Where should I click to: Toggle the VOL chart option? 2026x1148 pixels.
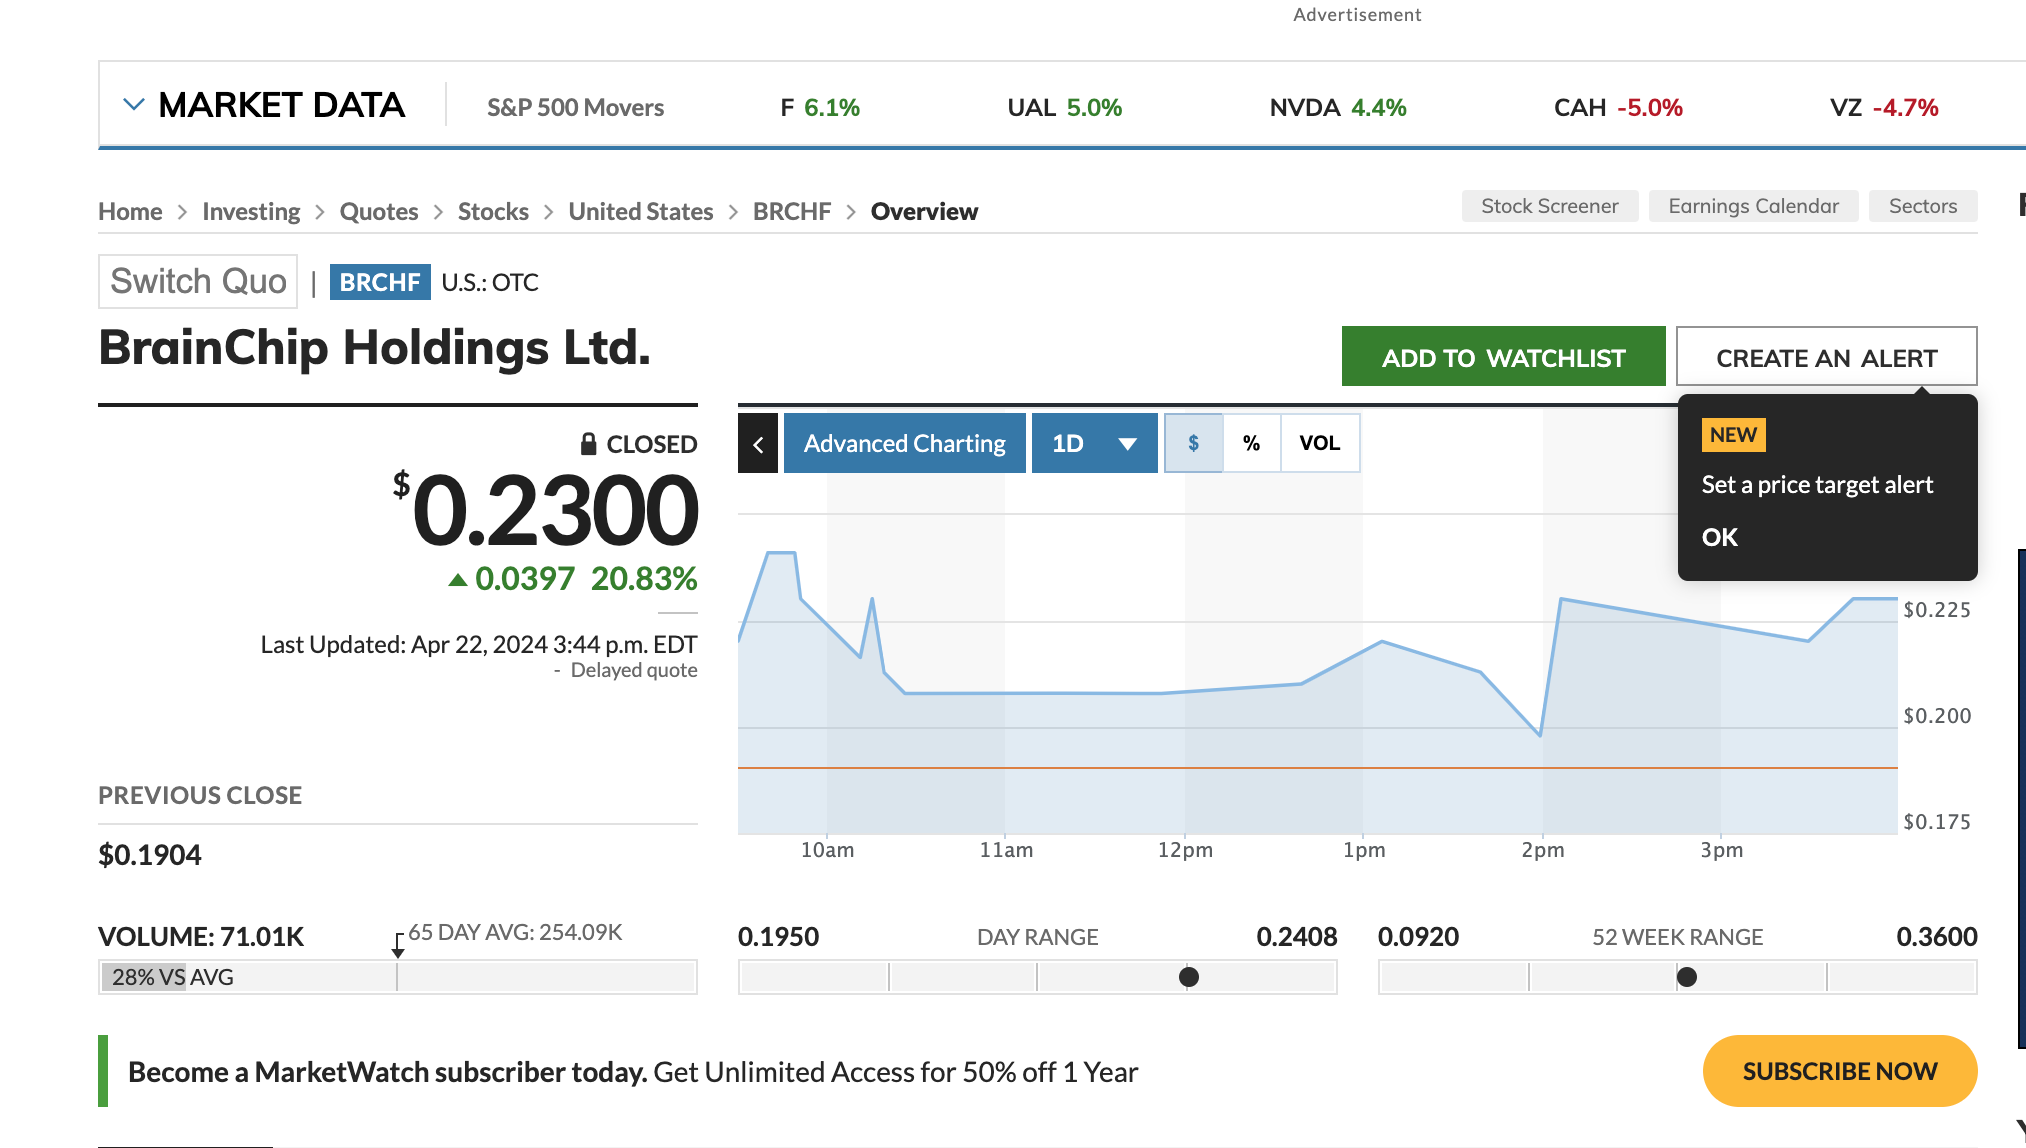pos(1320,443)
